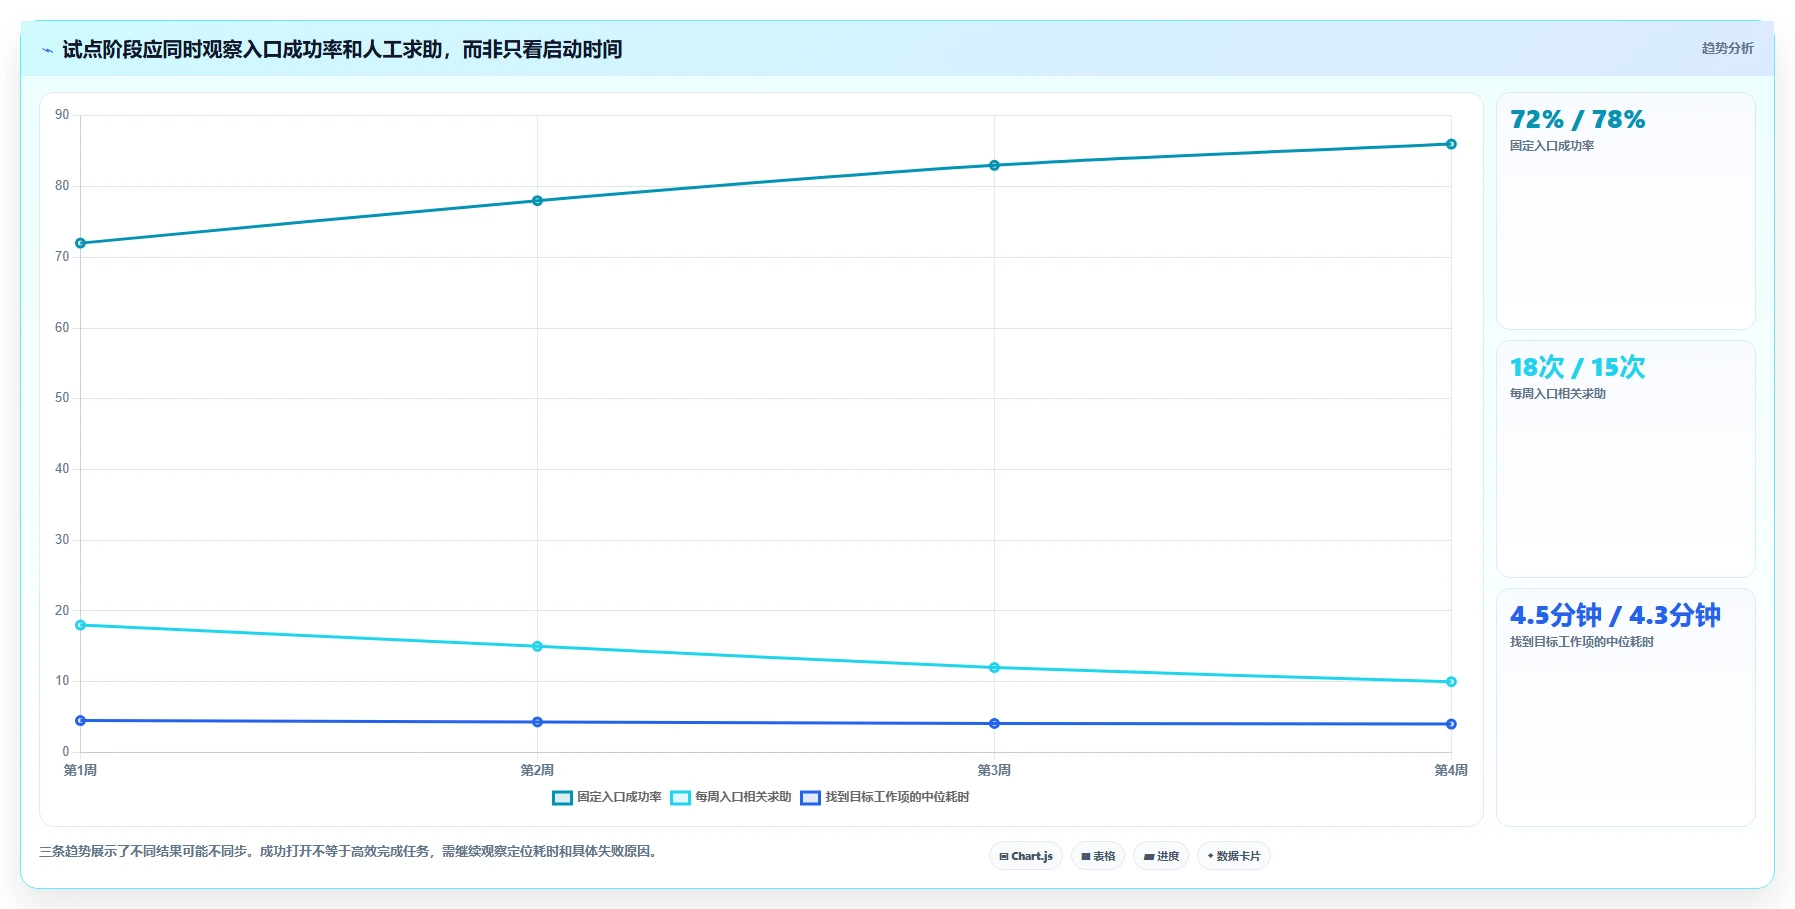Click the 4.5分钟 / 4.3分钟 card value
The width and height of the screenshot is (1795, 909).
click(1615, 616)
